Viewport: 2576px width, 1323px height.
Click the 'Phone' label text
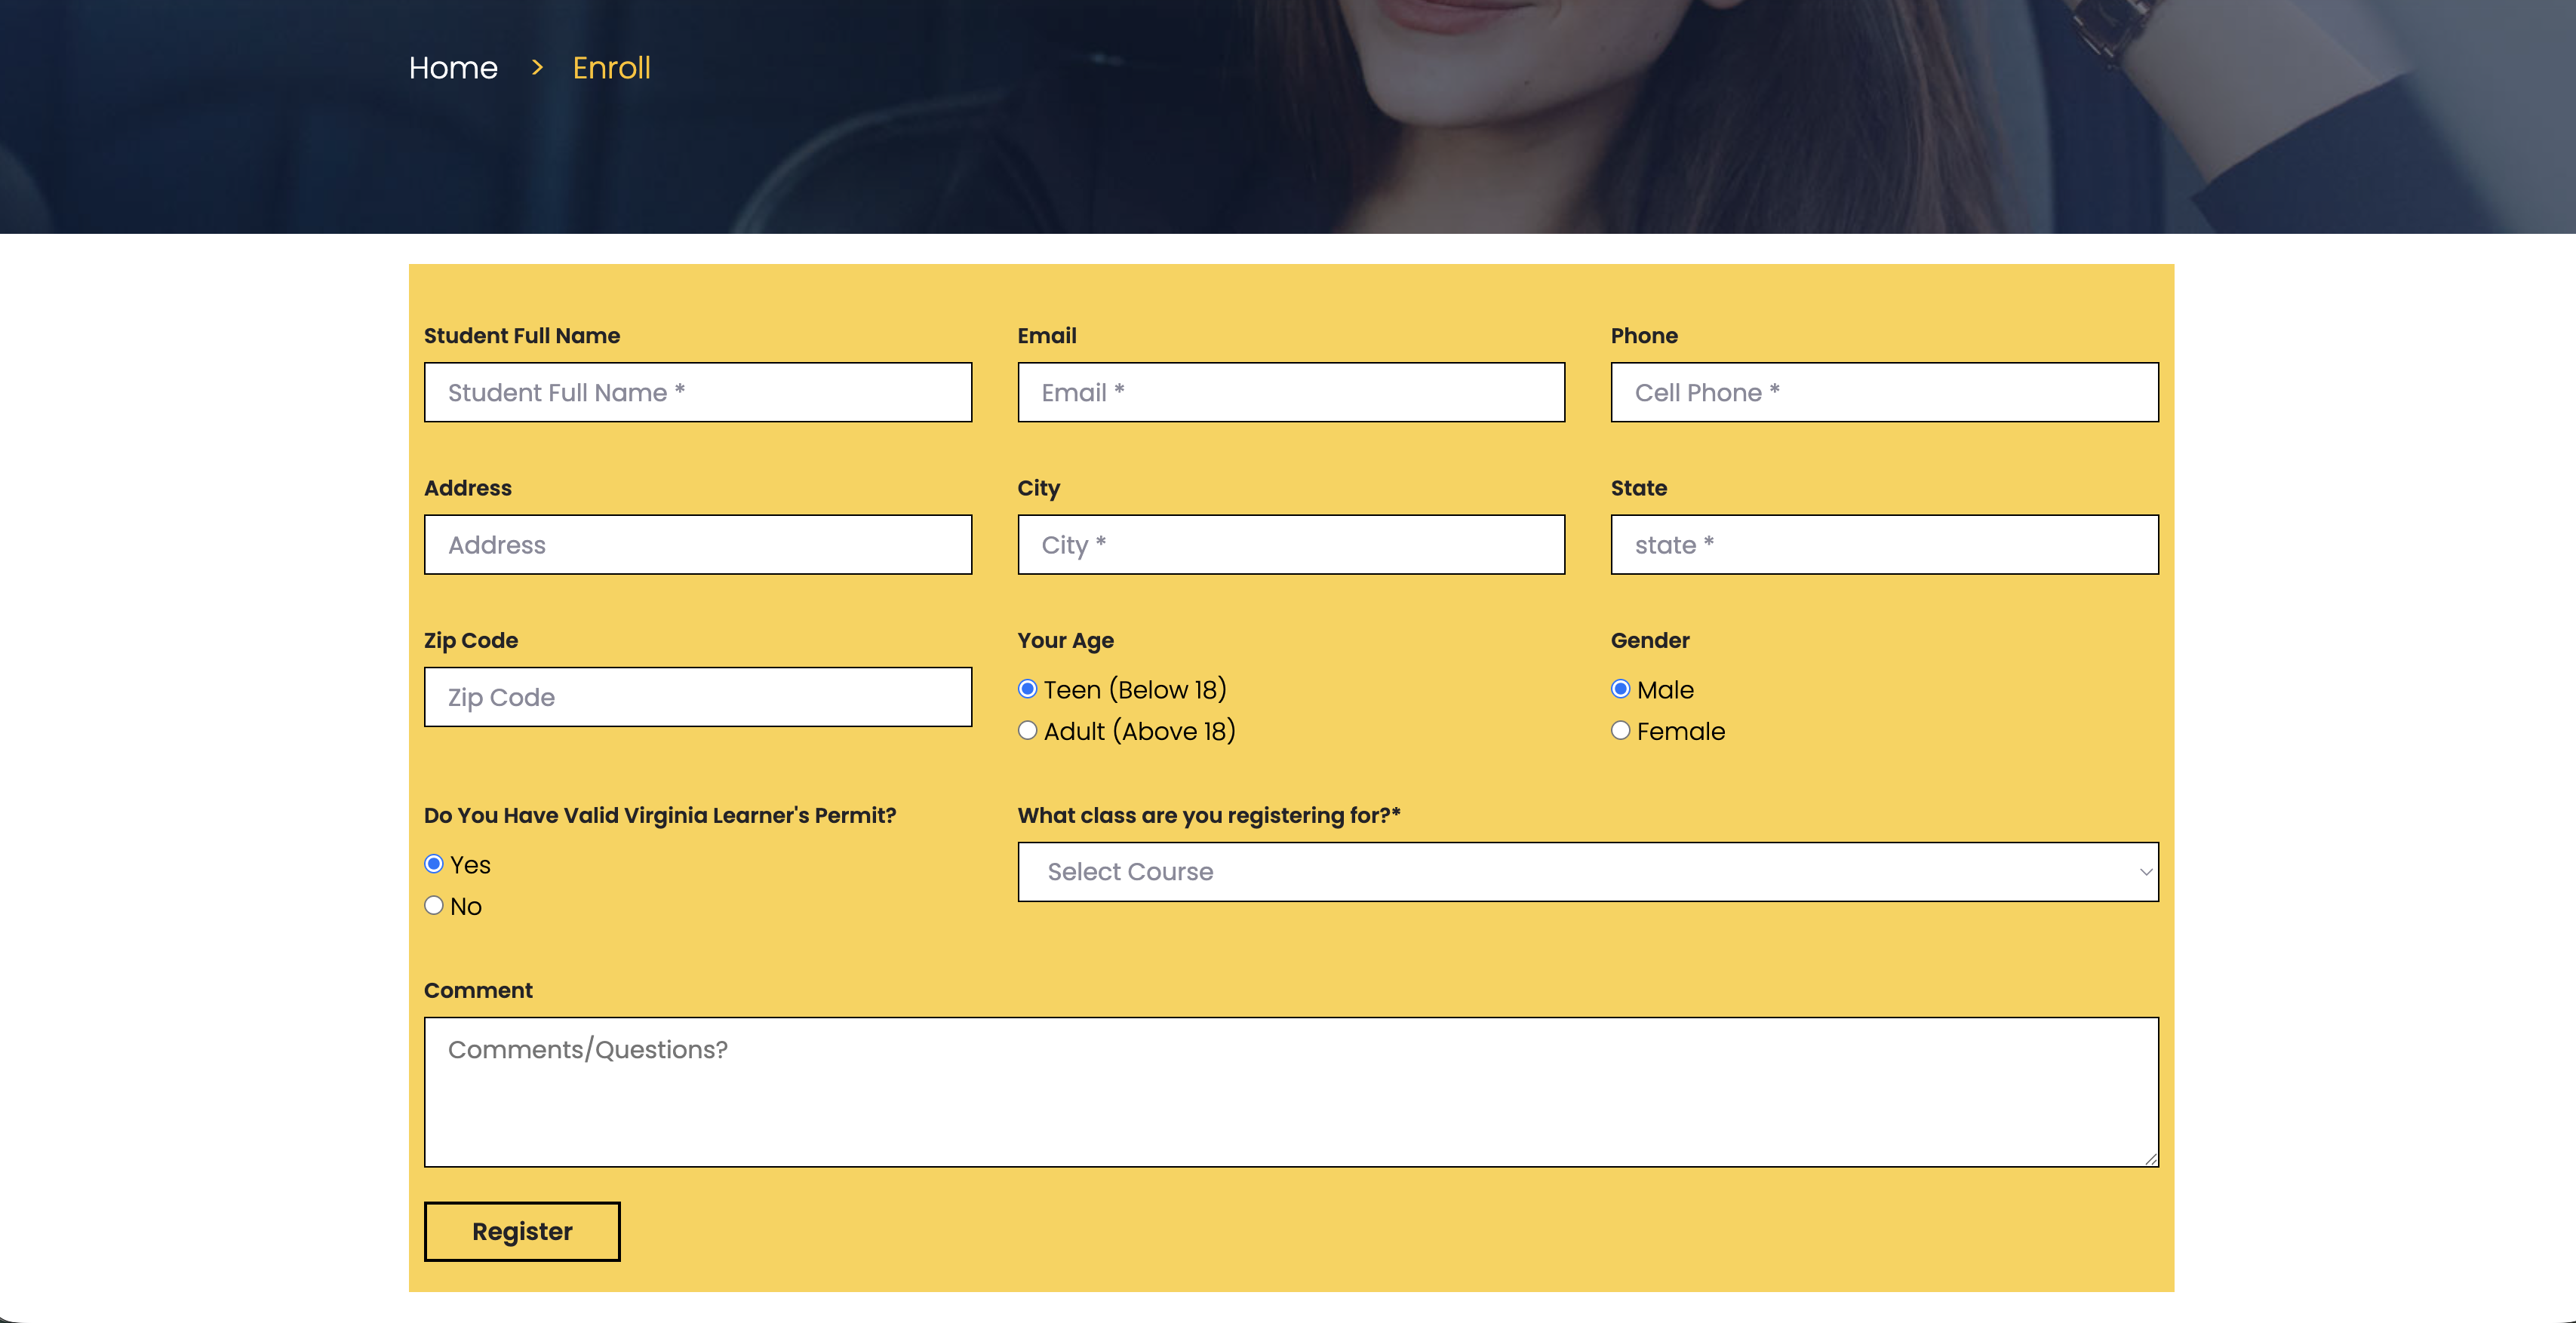coord(1644,336)
